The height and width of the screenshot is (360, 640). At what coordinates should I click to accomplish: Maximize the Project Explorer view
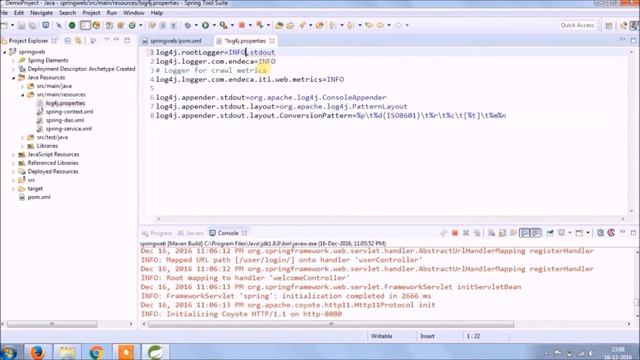pyautogui.click(x=127, y=40)
